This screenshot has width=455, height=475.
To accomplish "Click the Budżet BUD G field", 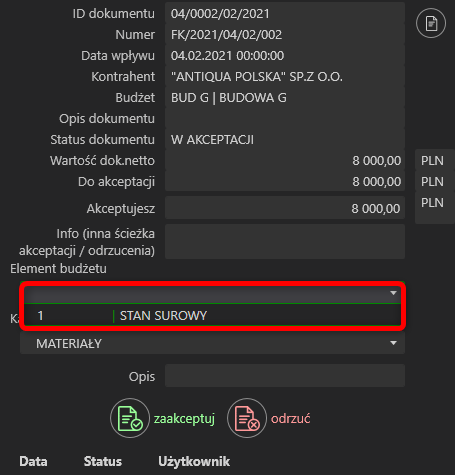I will (285, 98).
